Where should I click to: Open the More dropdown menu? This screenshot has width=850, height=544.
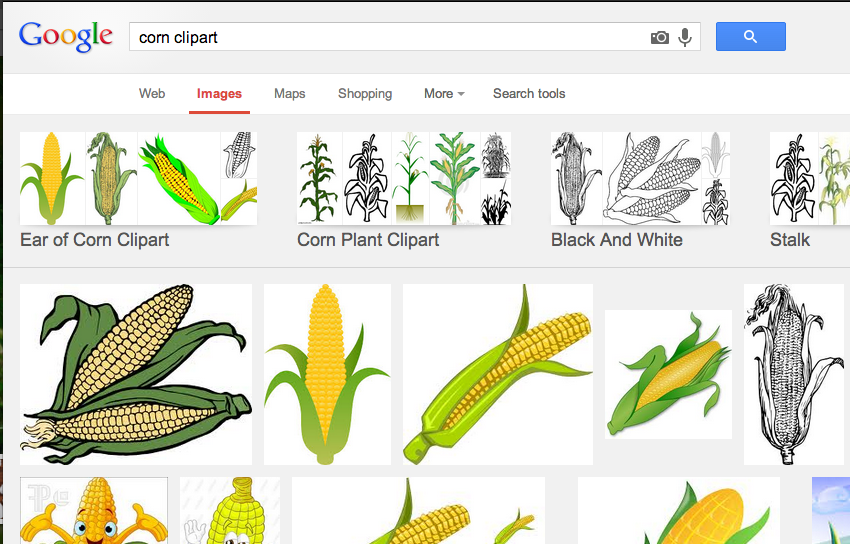[x=444, y=94]
